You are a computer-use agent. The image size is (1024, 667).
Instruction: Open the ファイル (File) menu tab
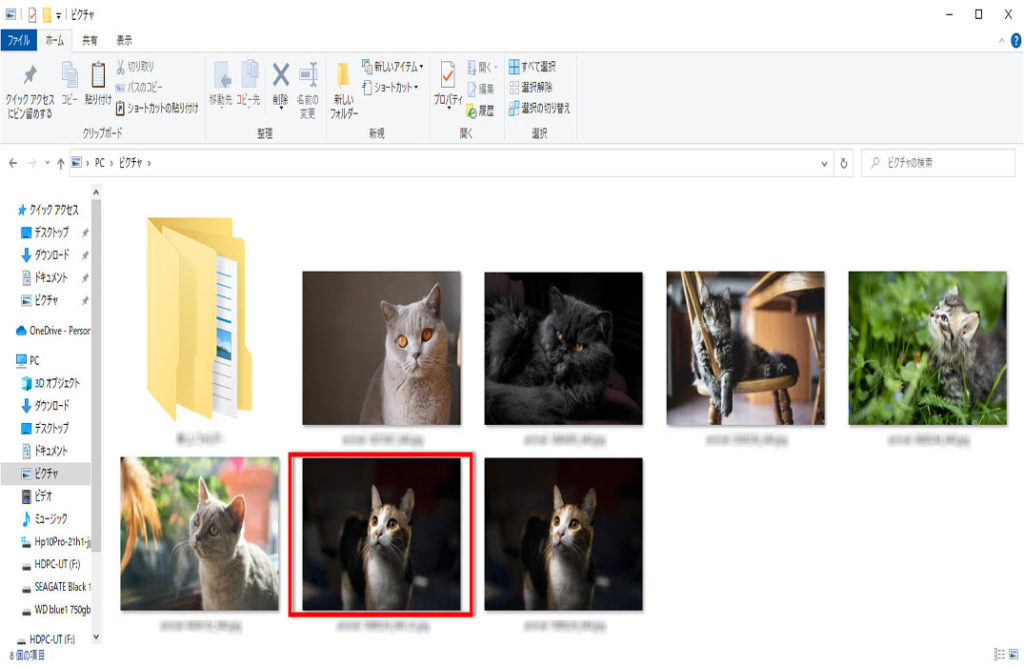pos(19,40)
